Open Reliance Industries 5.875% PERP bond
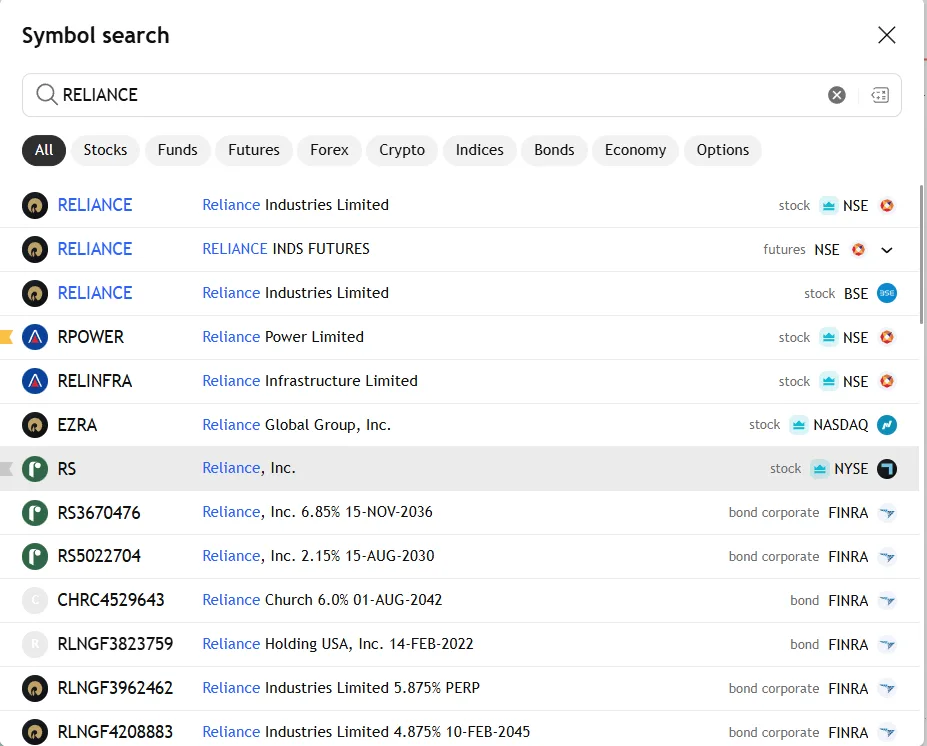 459,689
